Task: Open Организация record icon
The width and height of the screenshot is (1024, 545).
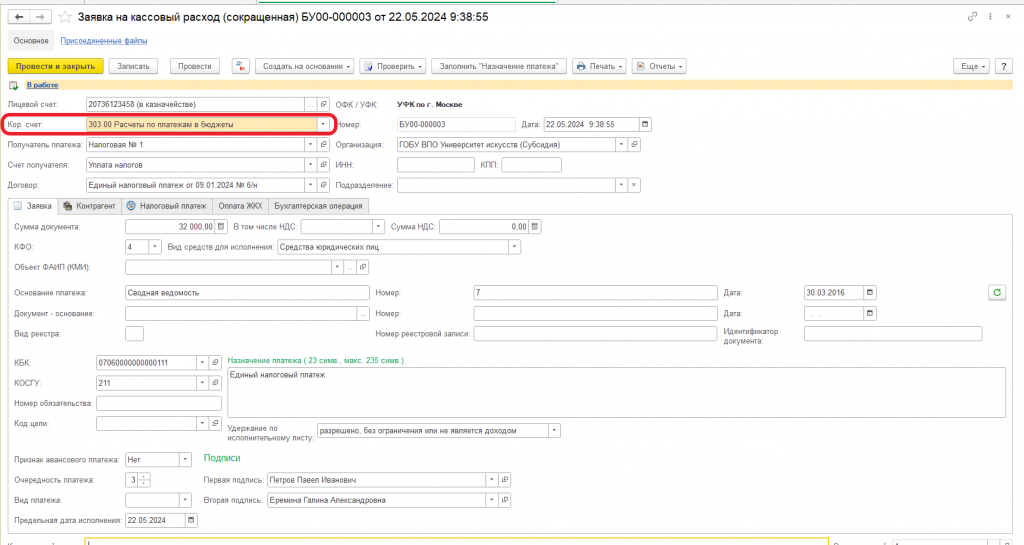Action: click(634, 145)
